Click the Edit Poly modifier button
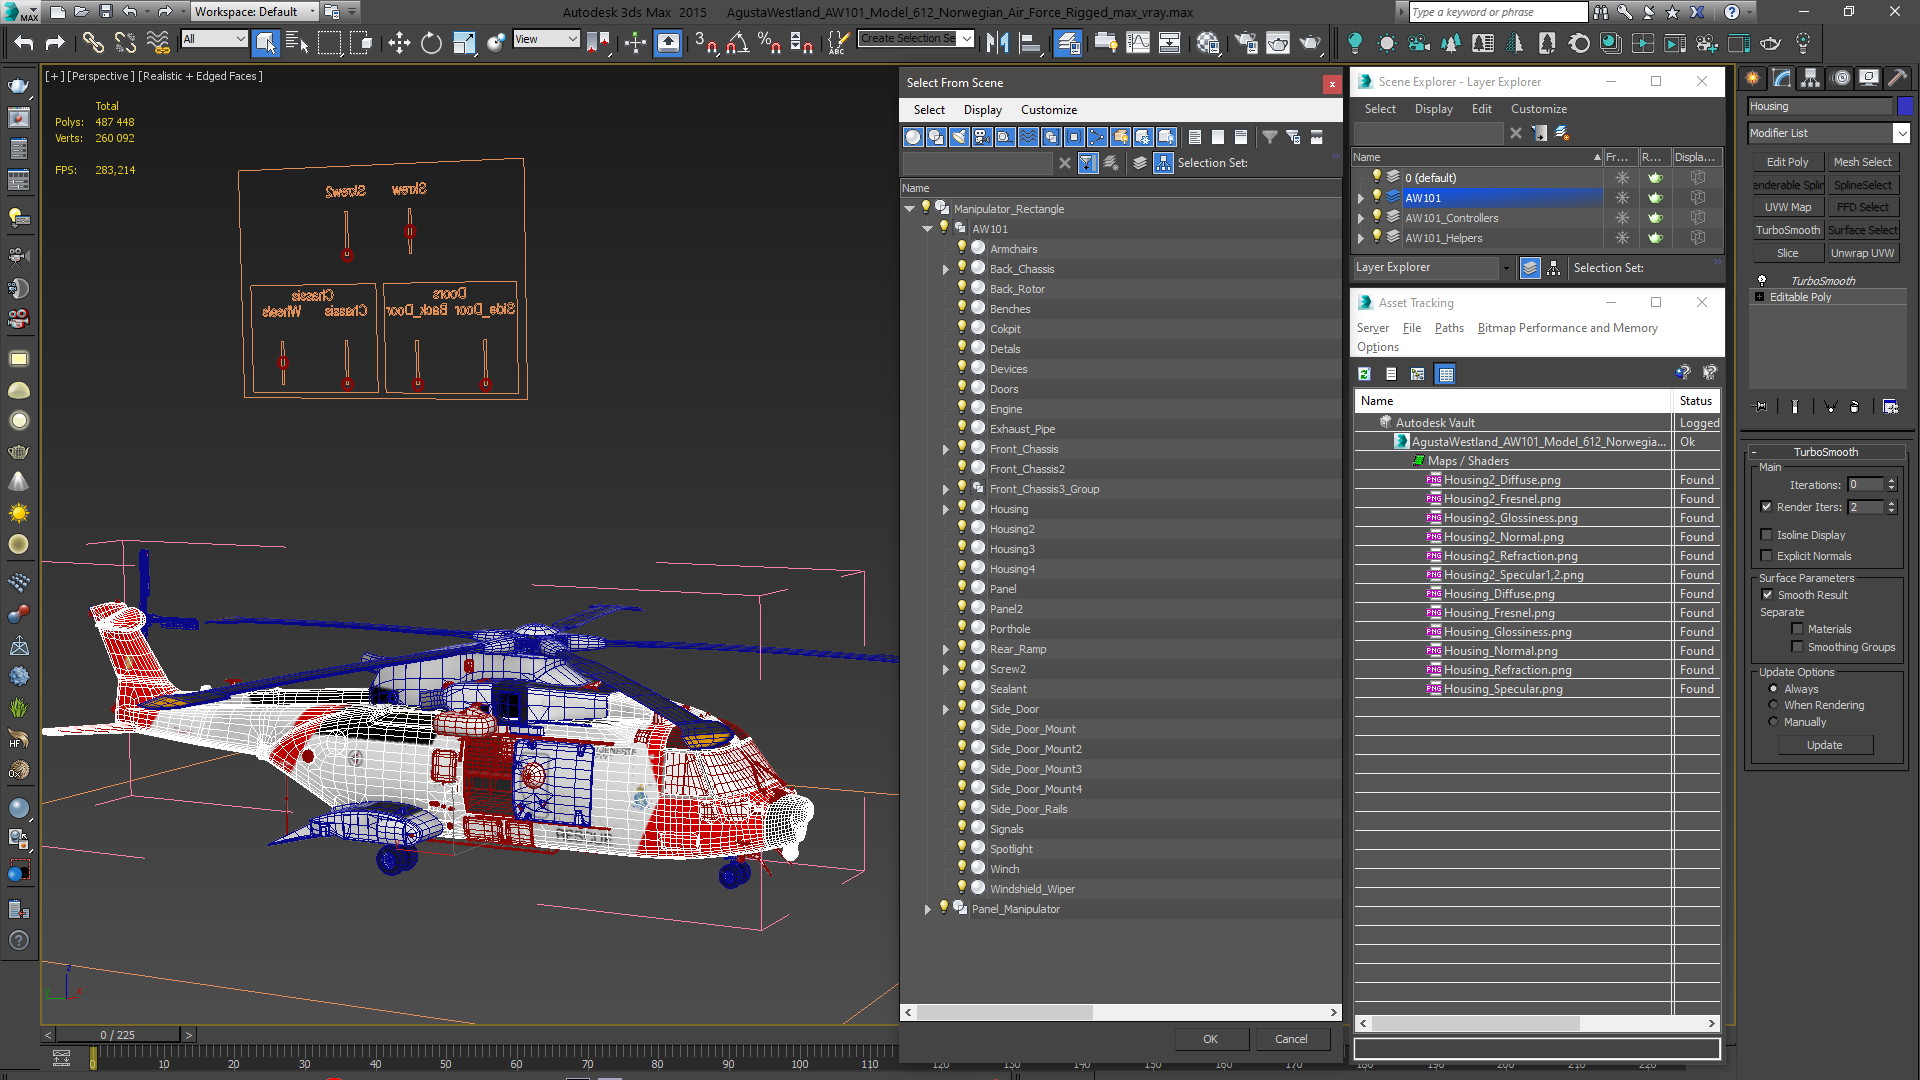The height and width of the screenshot is (1080, 1920). pos(1787,162)
